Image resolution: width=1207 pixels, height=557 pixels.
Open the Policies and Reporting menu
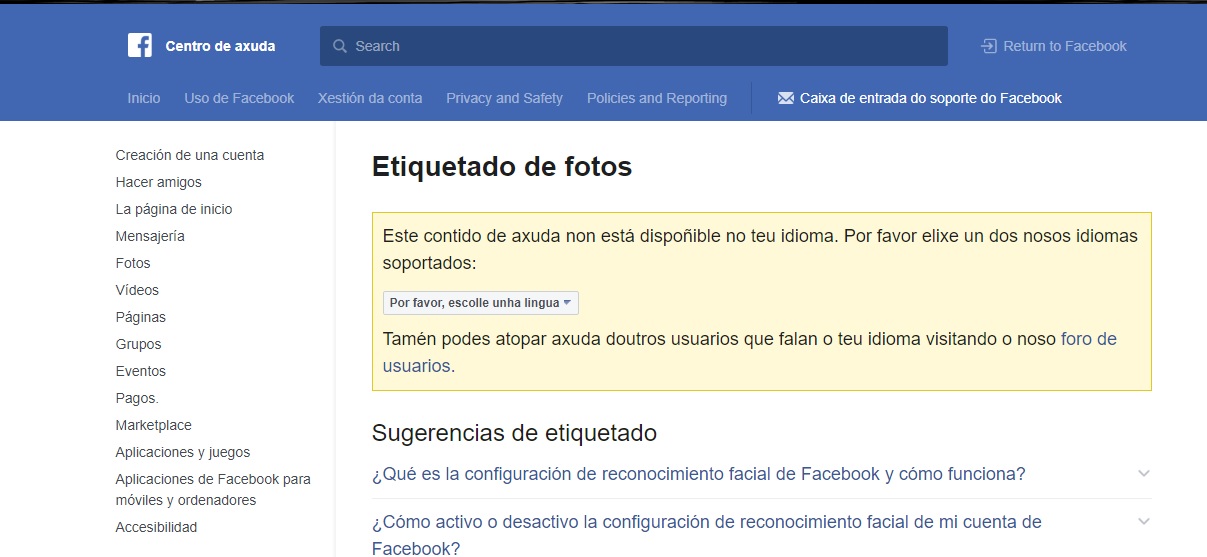[656, 98]
